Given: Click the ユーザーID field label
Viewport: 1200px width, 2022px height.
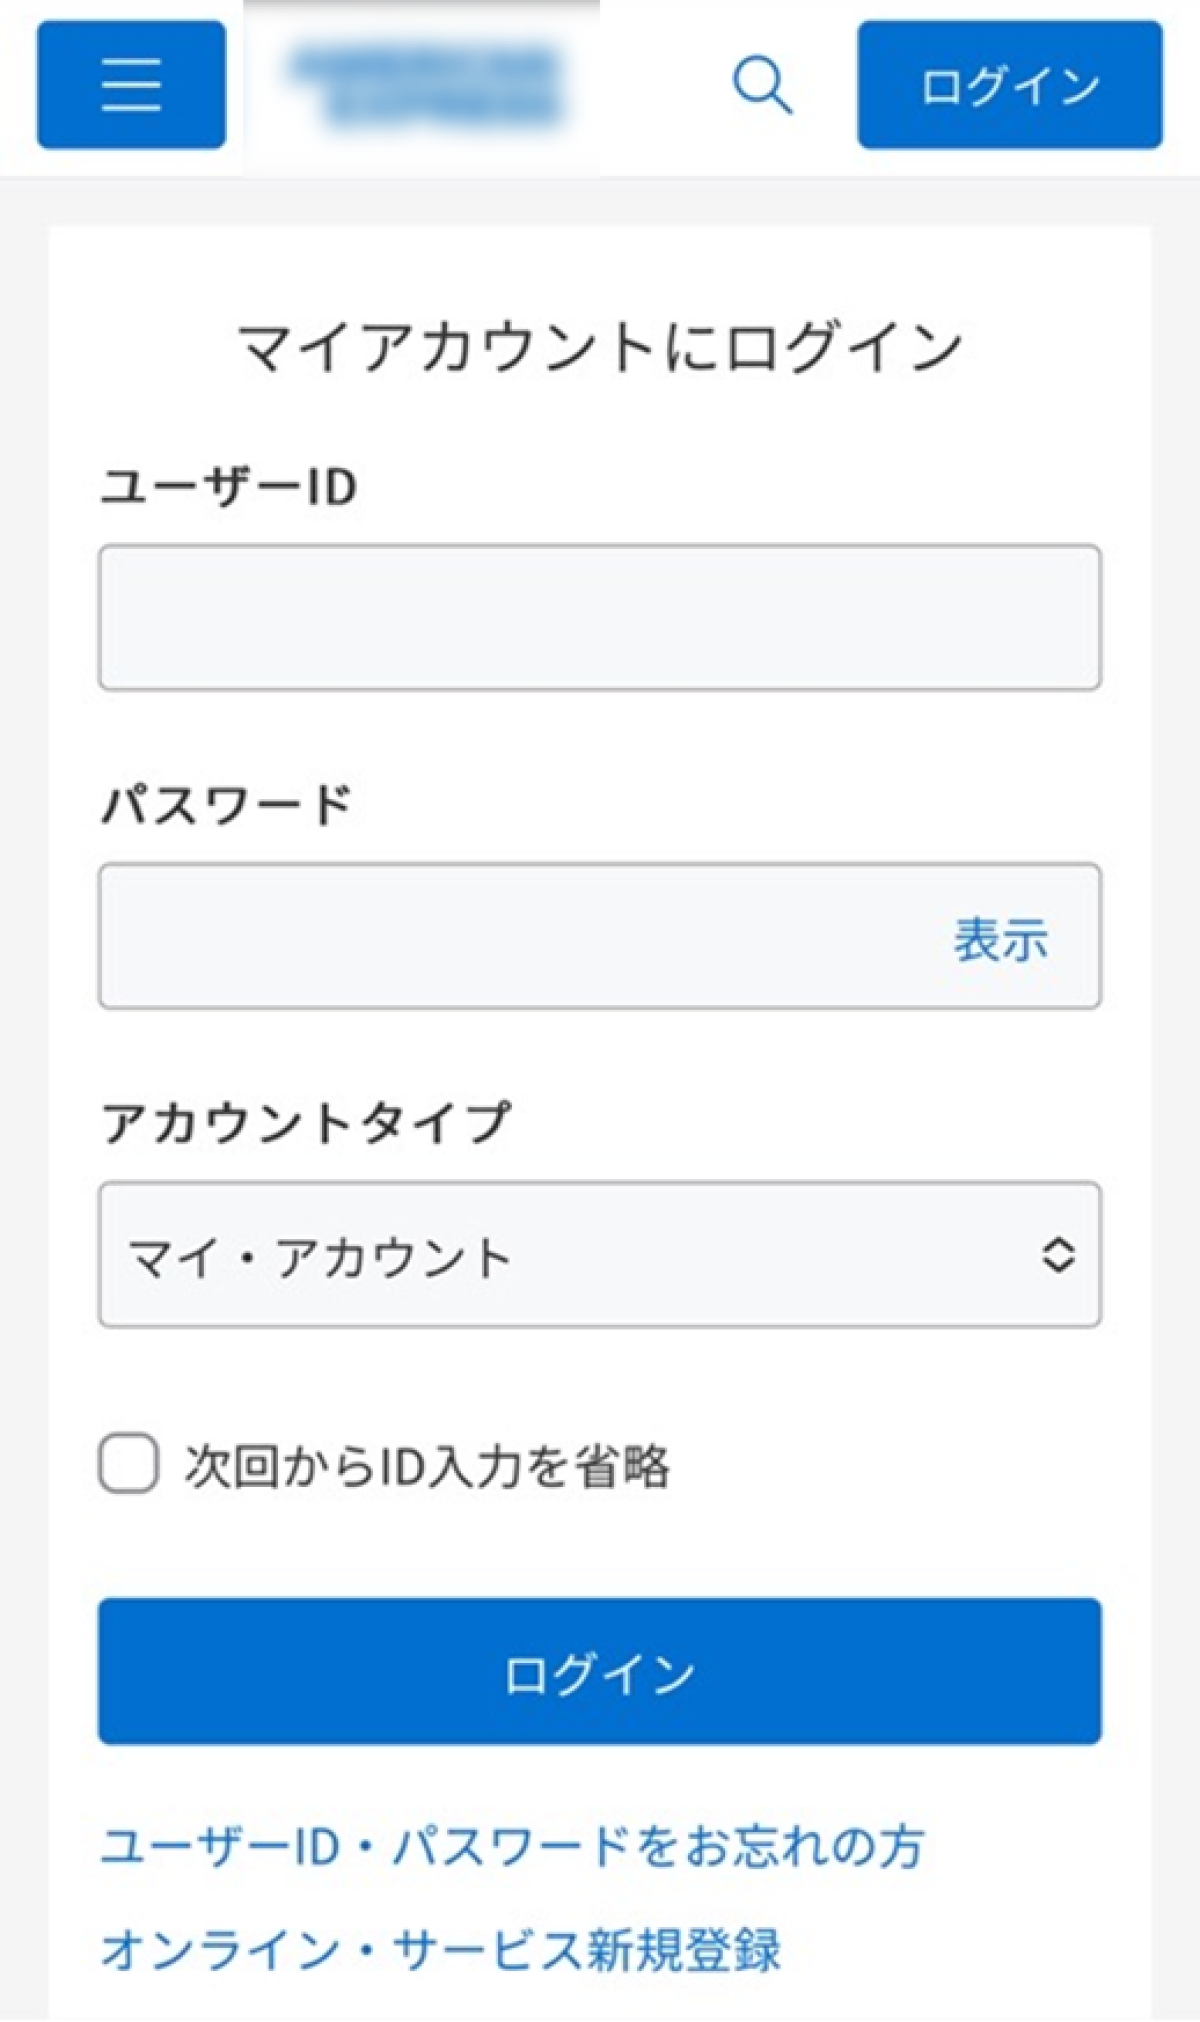Looking at the screenshot, I should tap(229, 488).
